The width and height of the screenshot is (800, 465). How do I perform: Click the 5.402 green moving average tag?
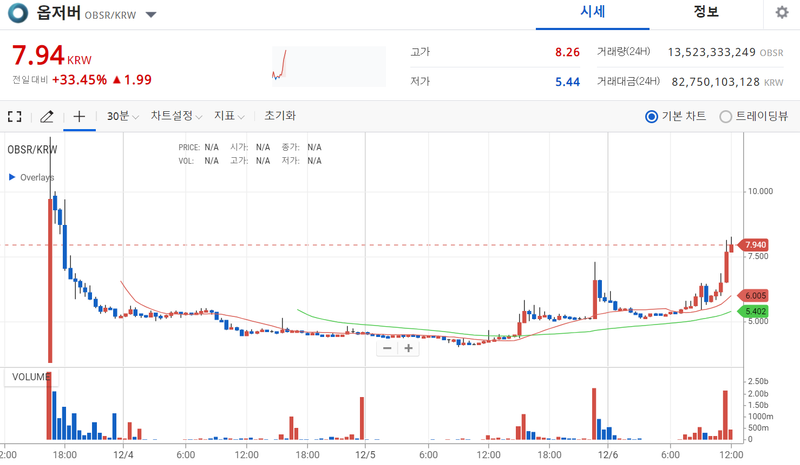tap(754, 311)
